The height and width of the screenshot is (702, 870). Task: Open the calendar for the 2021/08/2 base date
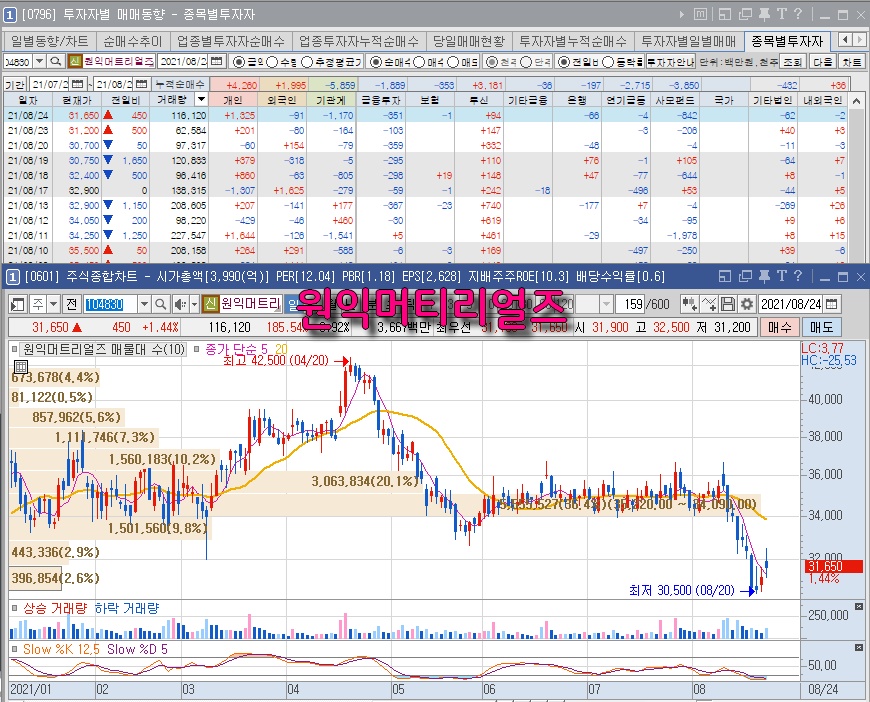pyautogui.click(x=217, y=61)
